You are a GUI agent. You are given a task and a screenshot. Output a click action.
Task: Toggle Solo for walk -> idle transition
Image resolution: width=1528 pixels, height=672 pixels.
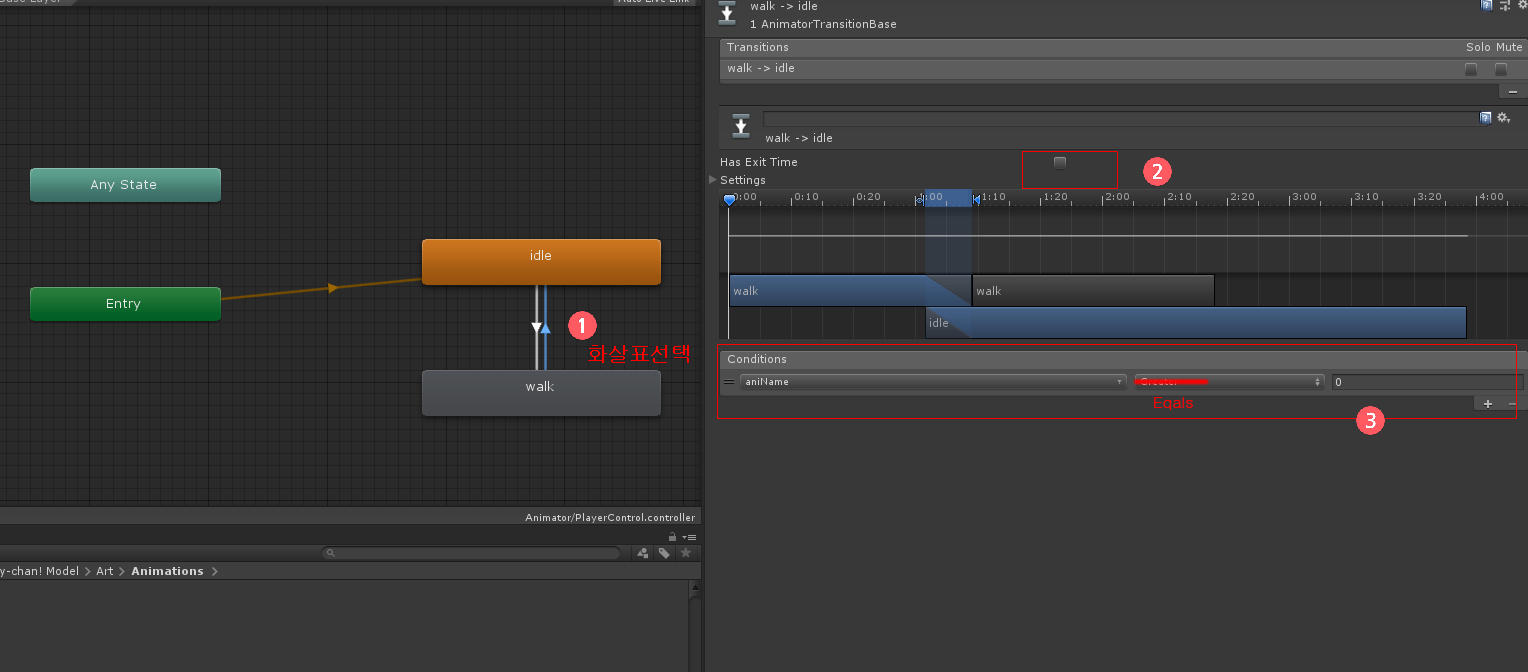(x=1471, y=69)
